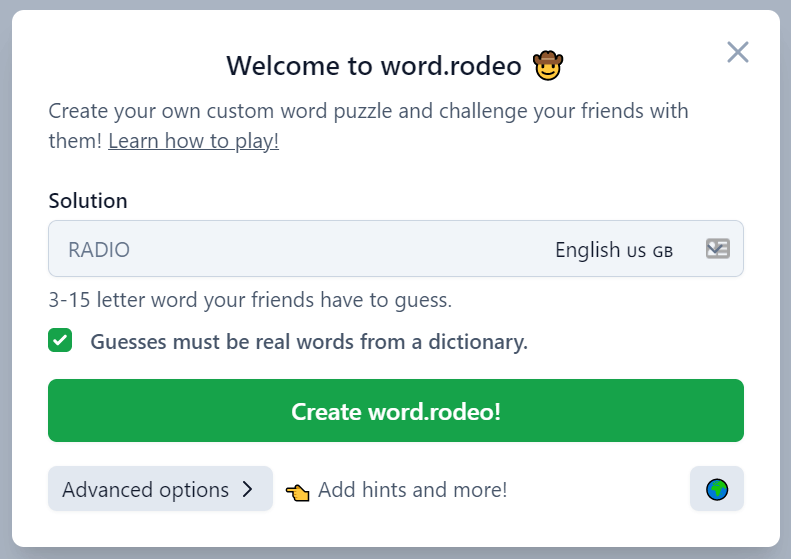Click the pointing hand emoji
791x559 pixels.
click(x=298, y=491)
